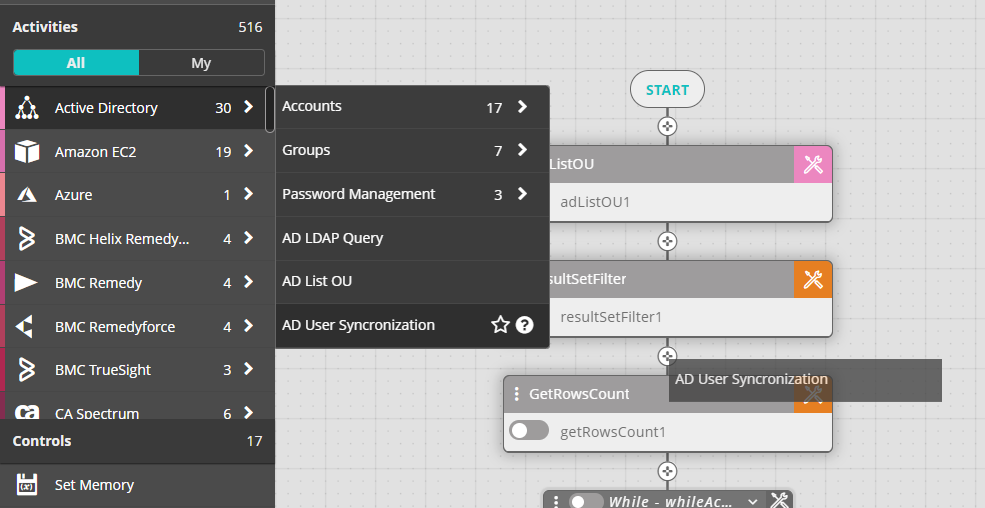Open settings wrench on resultSetFilter1 node
This screenshot has height=508, width=985.
click(x=813, y=279)
